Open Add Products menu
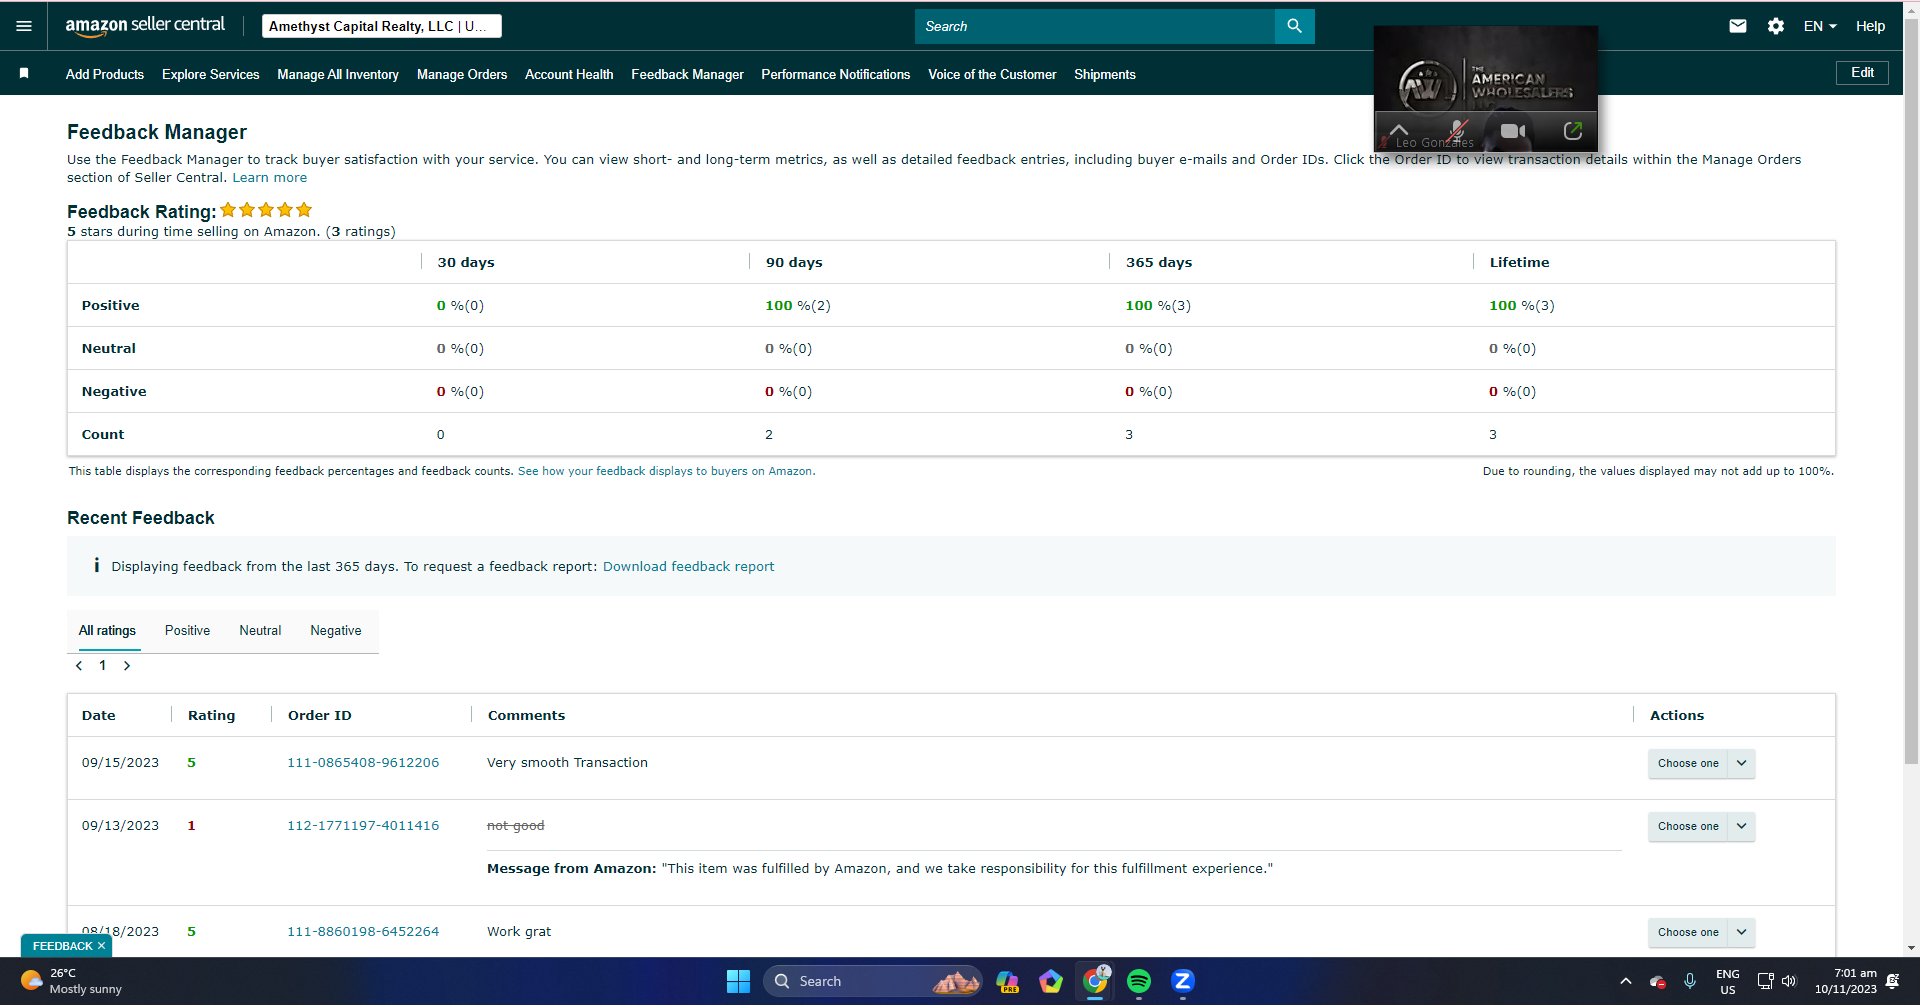The height and width of the screenshot is (1005, 1920). point(105,74)
